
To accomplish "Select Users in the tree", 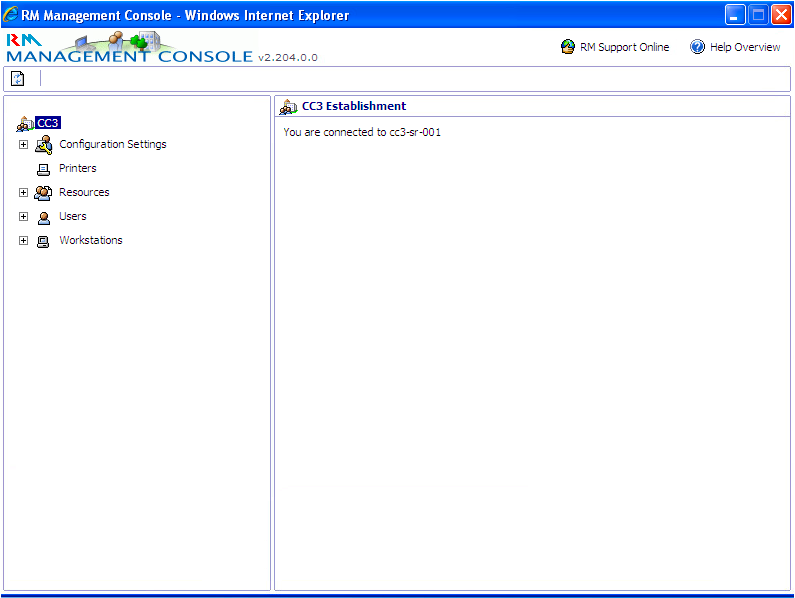I will click(x=73, y=216).
